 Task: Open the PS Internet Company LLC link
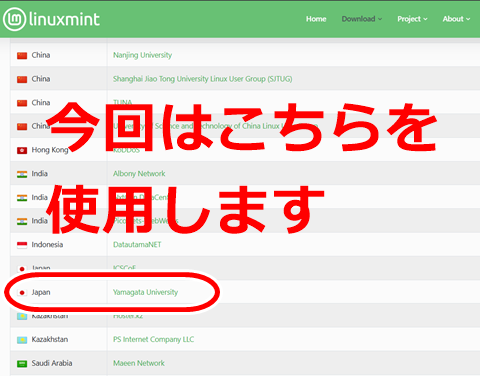pos(153,339)
